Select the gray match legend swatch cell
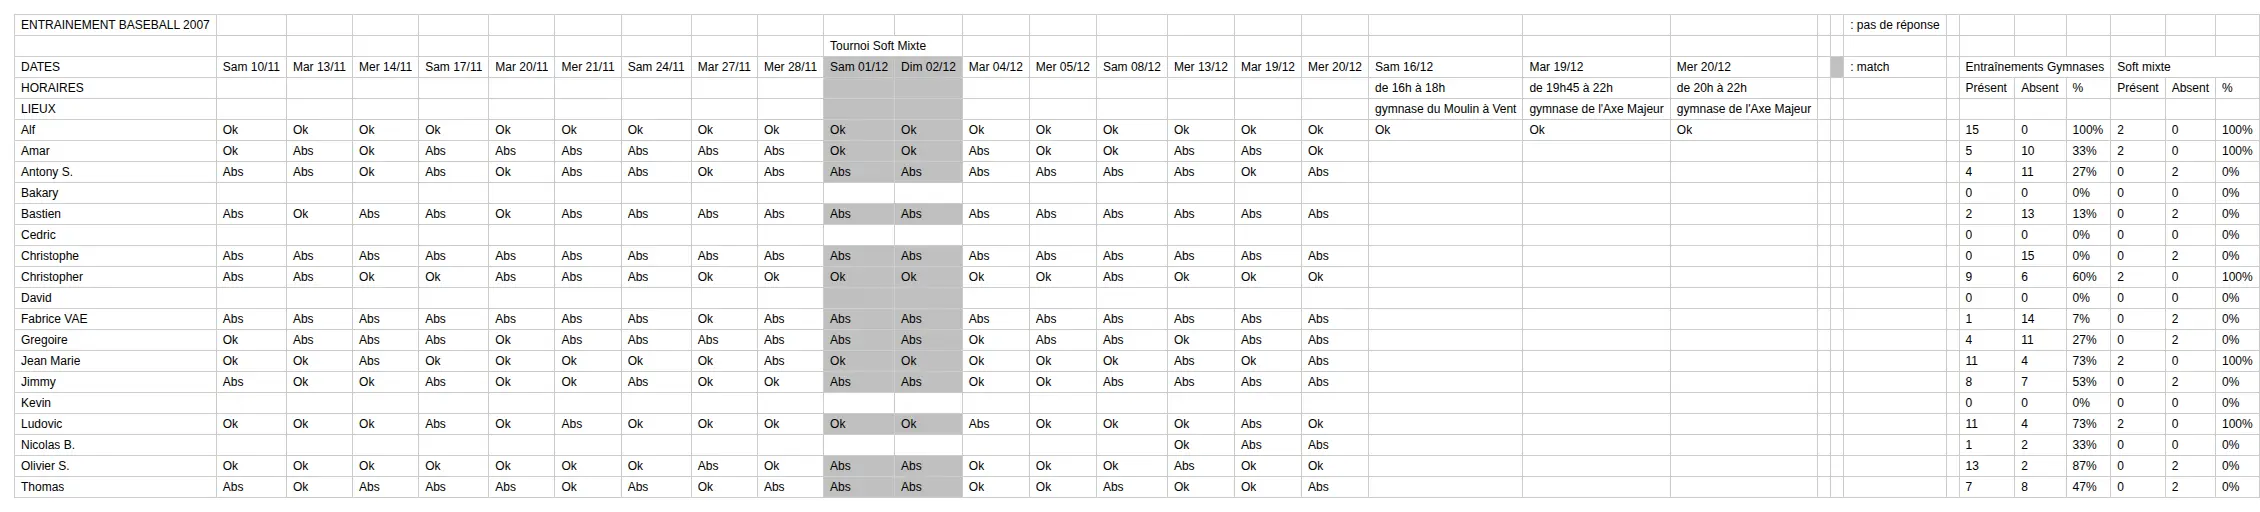Screen dimensions: 2260x512 pyautogui.click(x=1837, y=67)
